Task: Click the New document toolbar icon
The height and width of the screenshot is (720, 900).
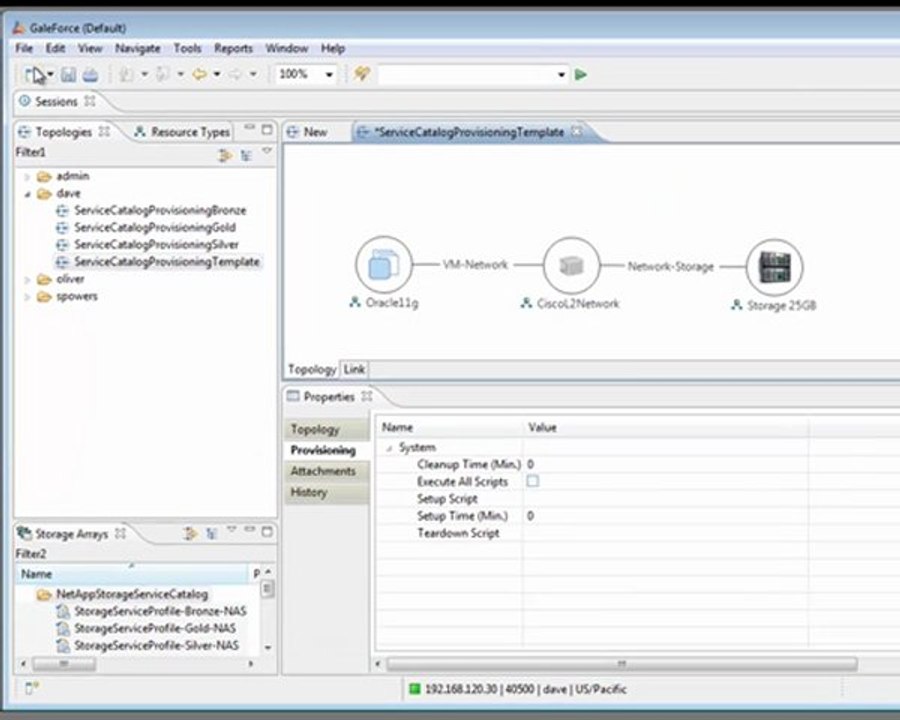Action: click(x=34, y=75)
